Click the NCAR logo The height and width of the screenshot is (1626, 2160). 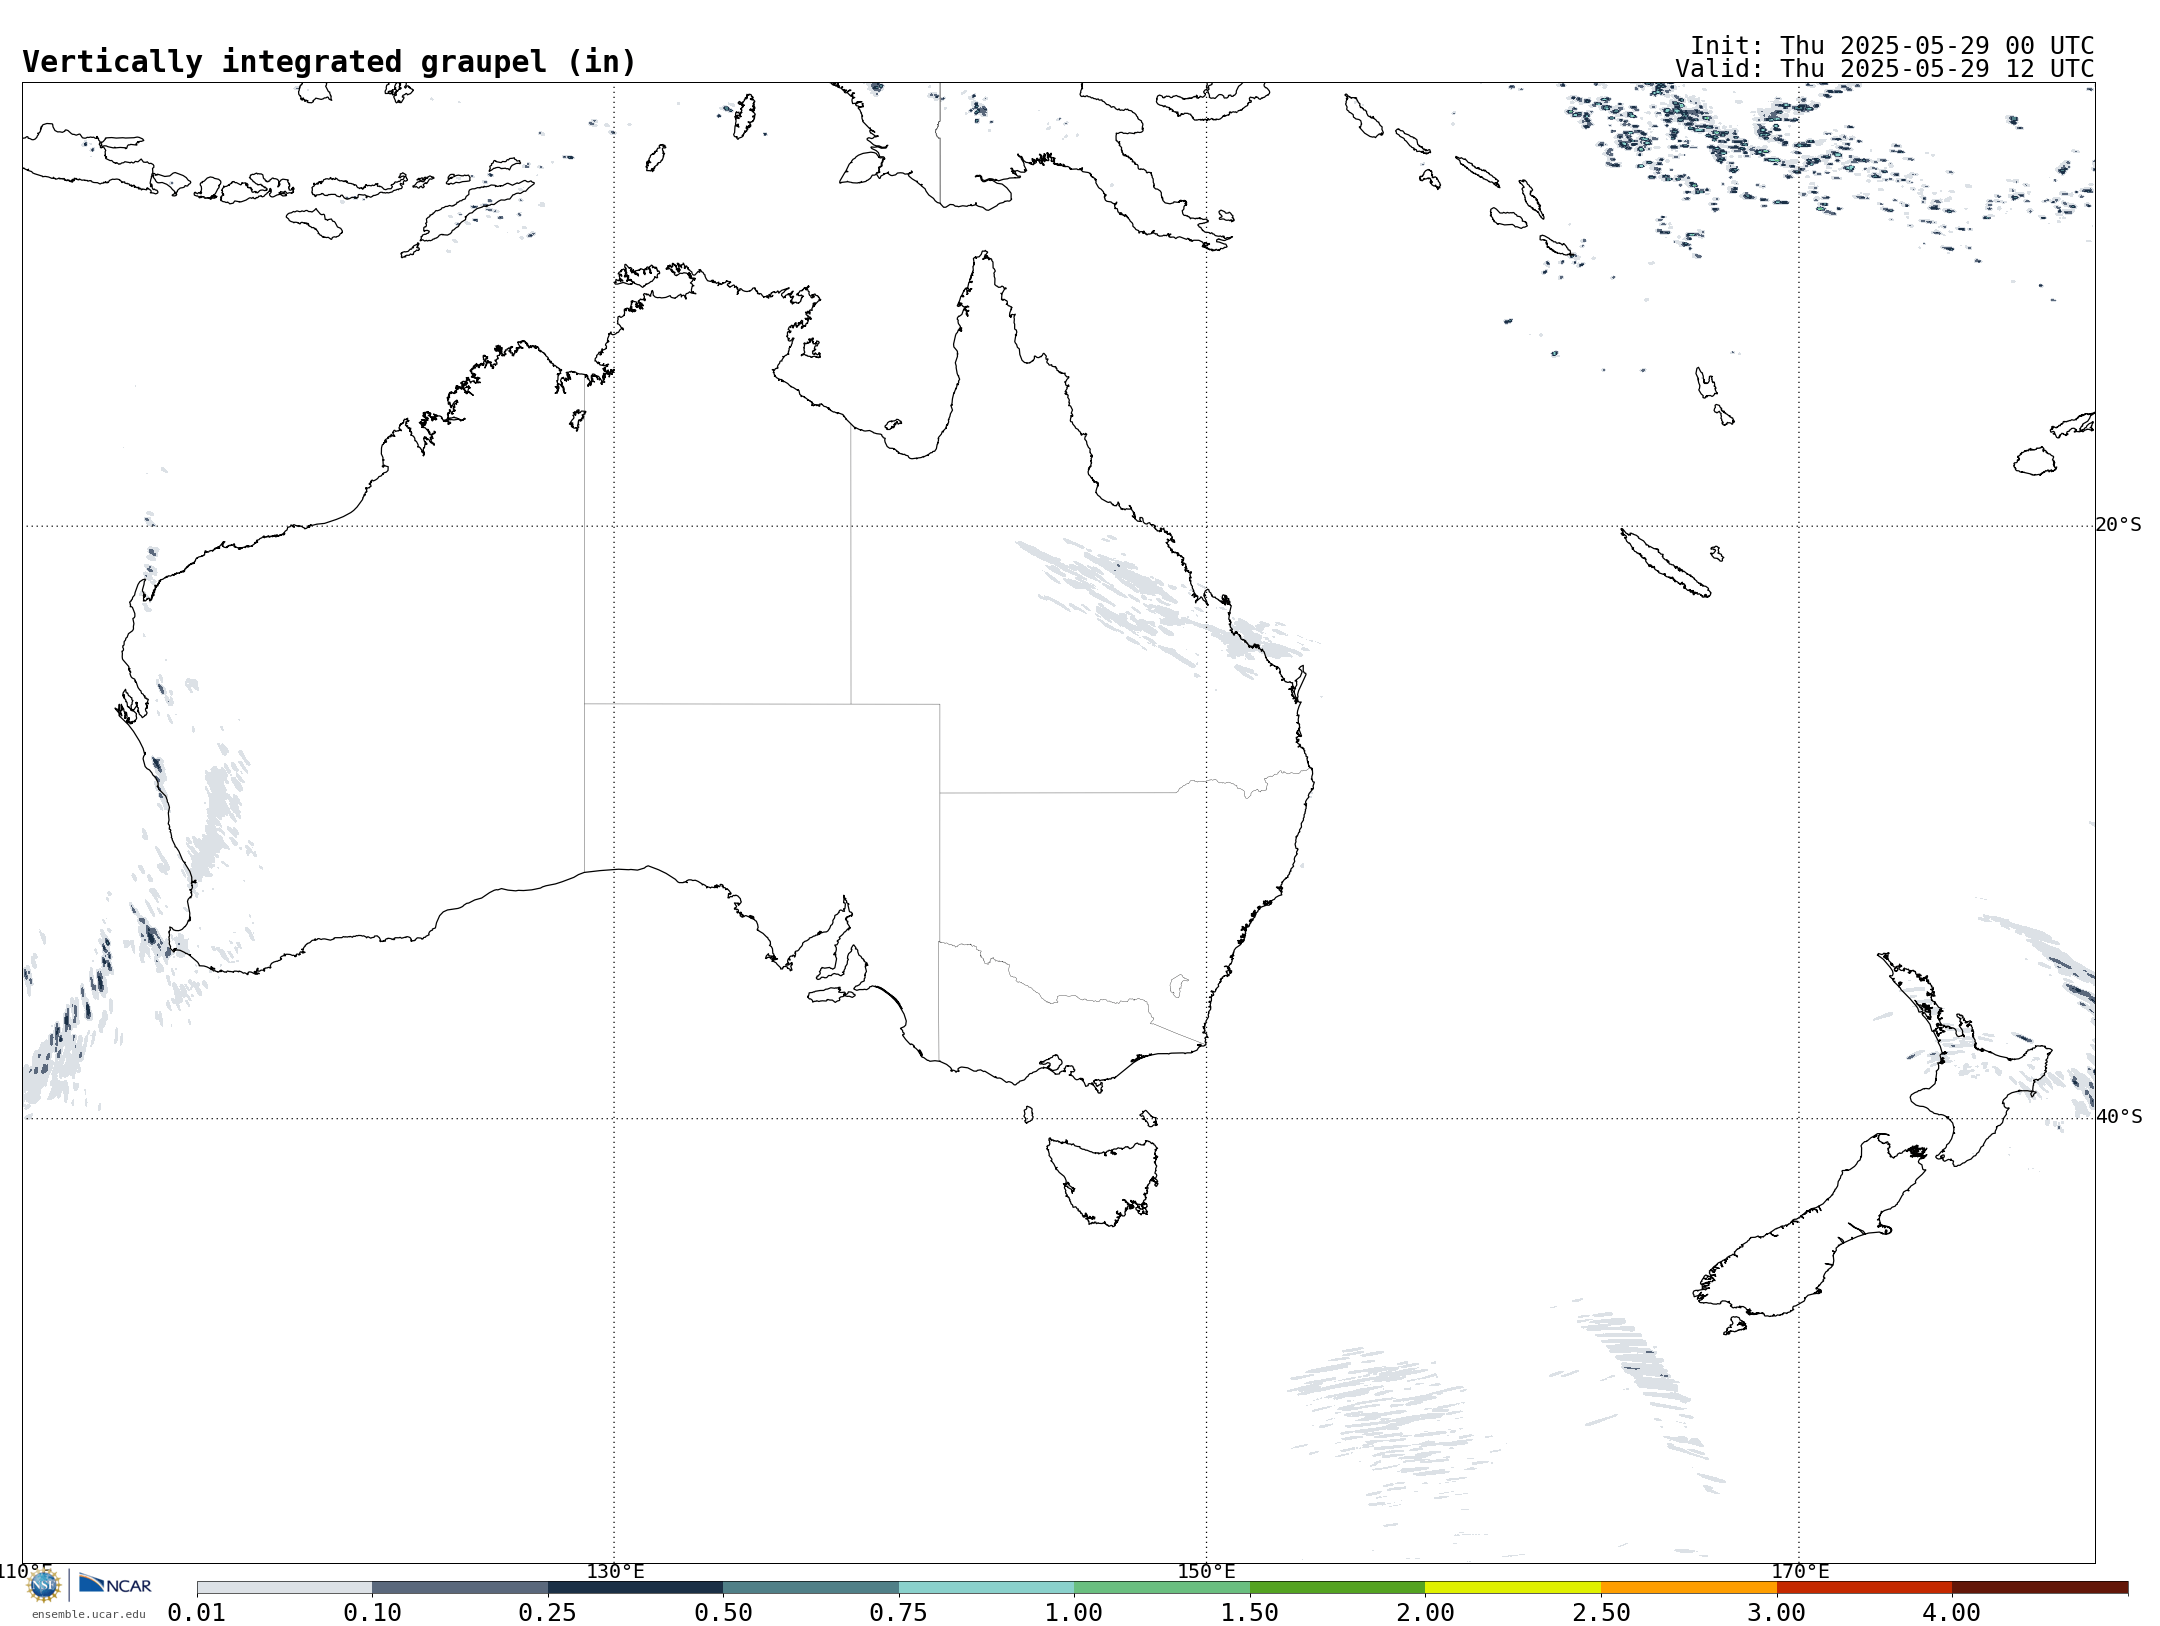click(115, 1584)
